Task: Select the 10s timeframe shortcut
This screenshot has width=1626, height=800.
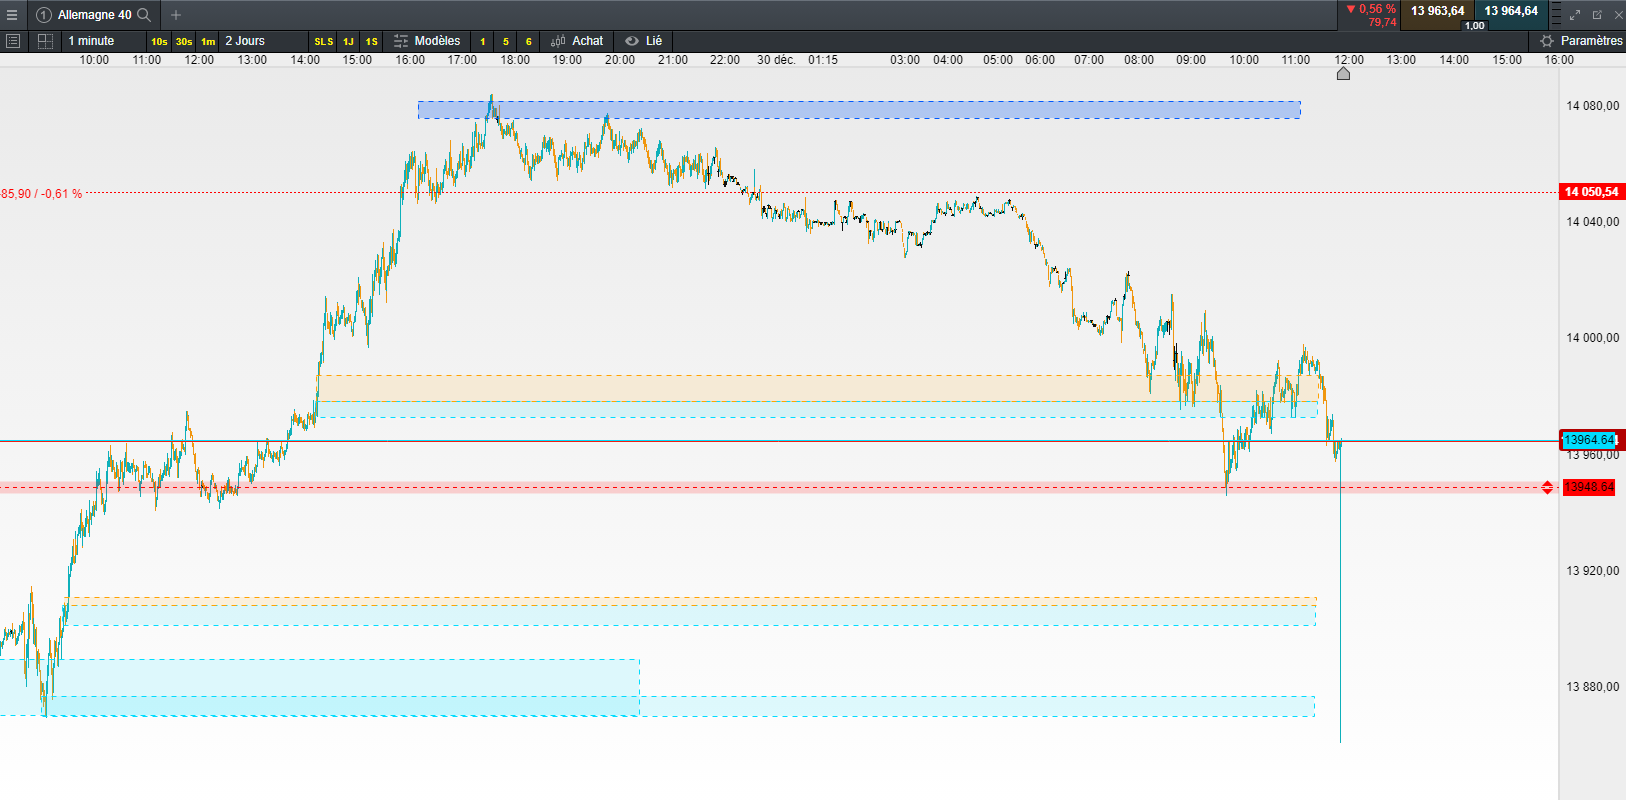Action: tap(159, 41)
